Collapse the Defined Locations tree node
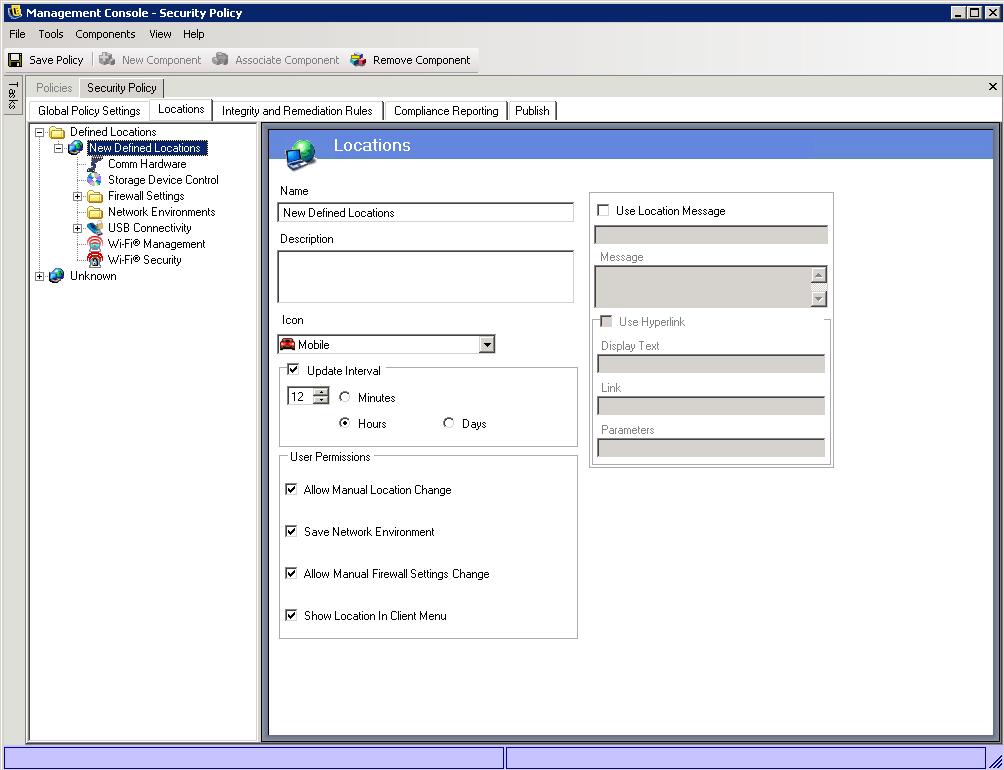Image resolution: width=1004 pixels, height=770 pixels. point(40,132)
